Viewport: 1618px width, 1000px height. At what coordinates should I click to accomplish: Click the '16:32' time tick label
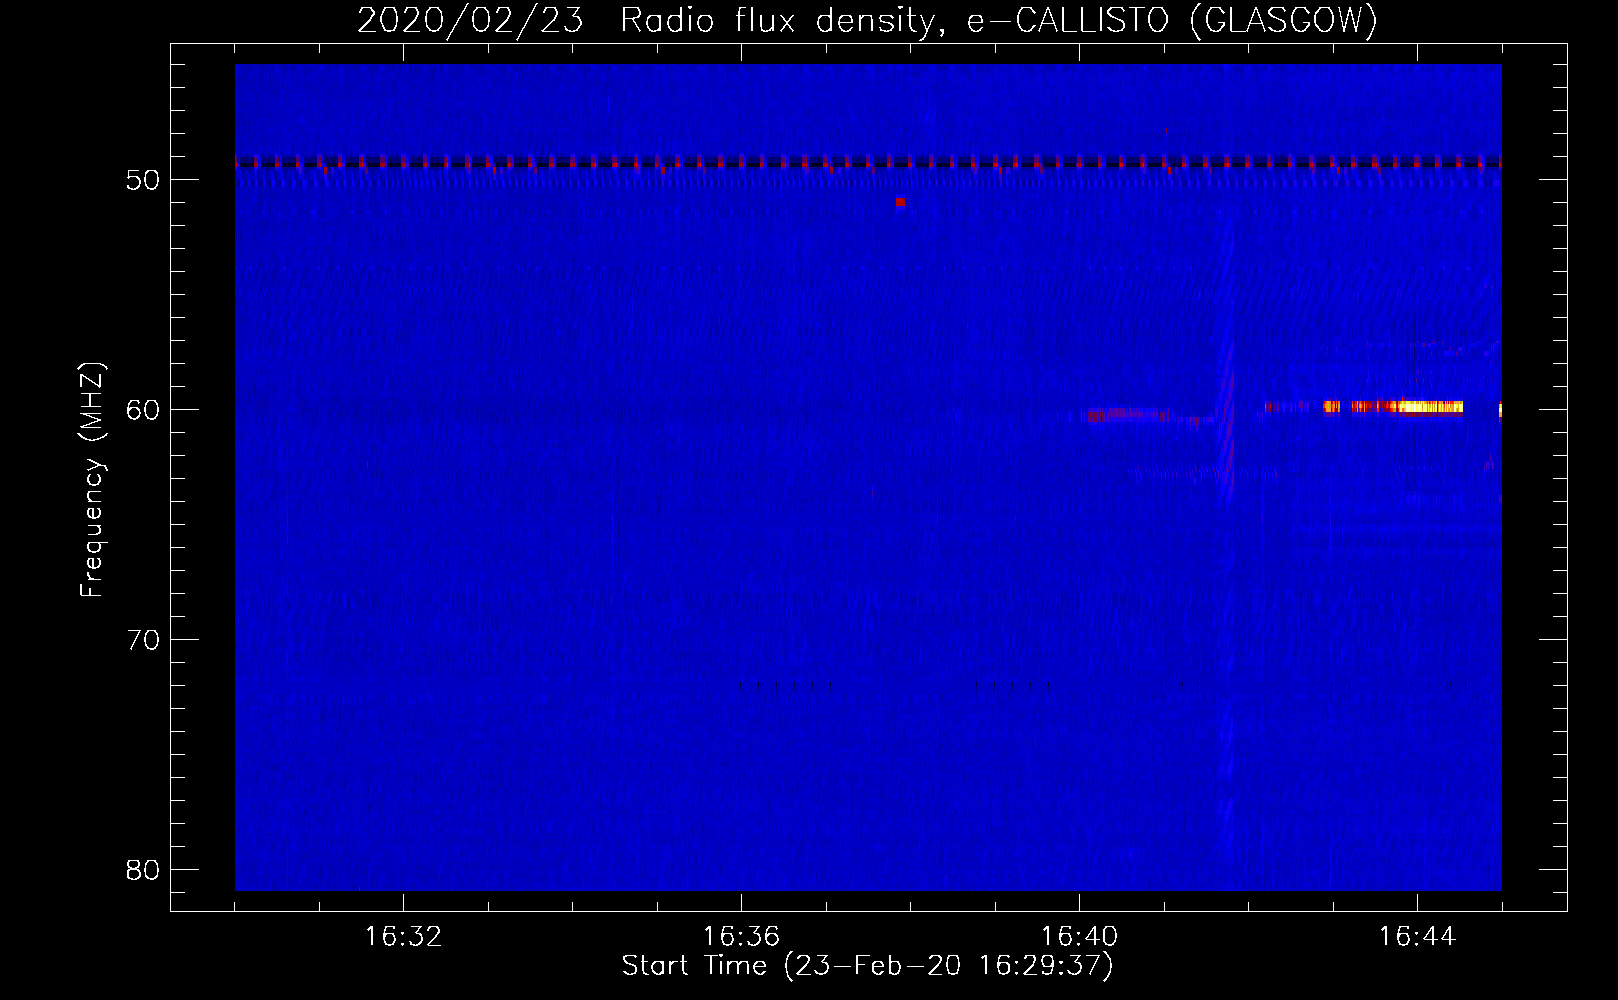403,937
